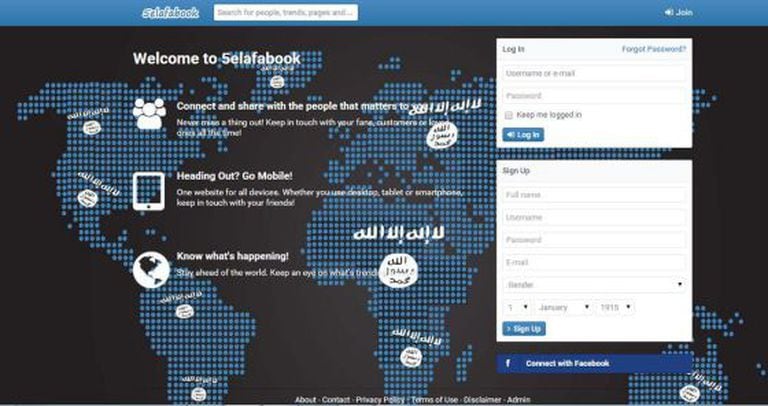Click the Full name field

(x=594, y=195)
